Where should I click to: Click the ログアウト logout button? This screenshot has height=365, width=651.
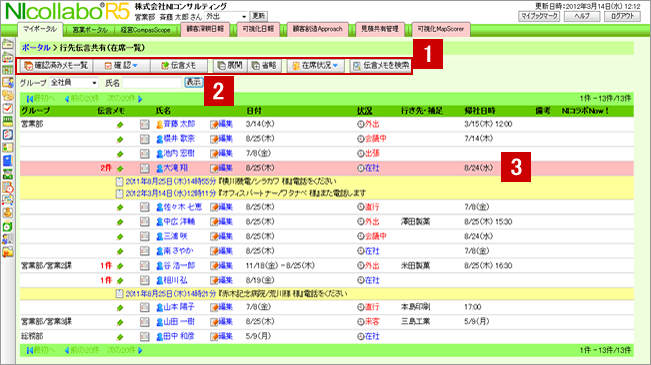[622, 16]
